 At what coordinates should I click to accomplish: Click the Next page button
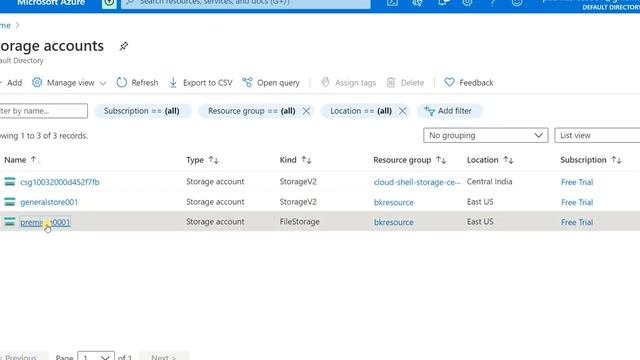point(164,356)
